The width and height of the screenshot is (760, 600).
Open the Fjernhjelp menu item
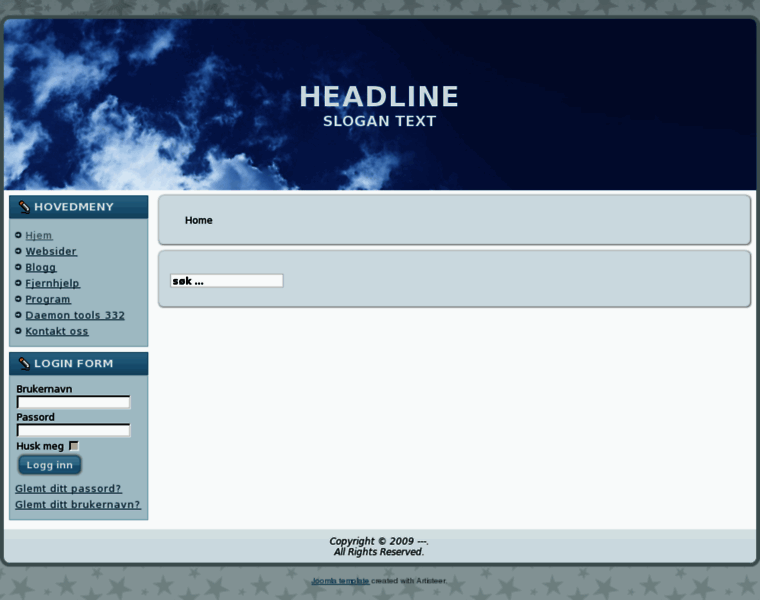click(x=52, y=284)
